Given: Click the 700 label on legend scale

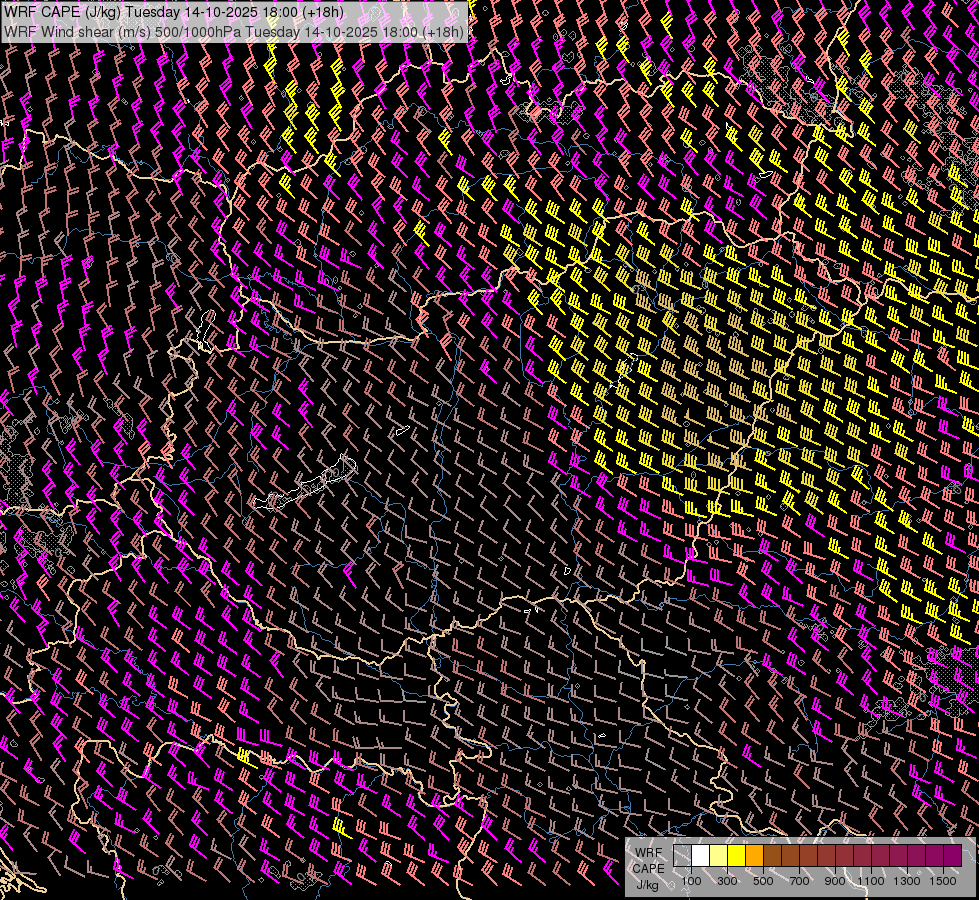Looking at the screenshot, I should (799, 881).
